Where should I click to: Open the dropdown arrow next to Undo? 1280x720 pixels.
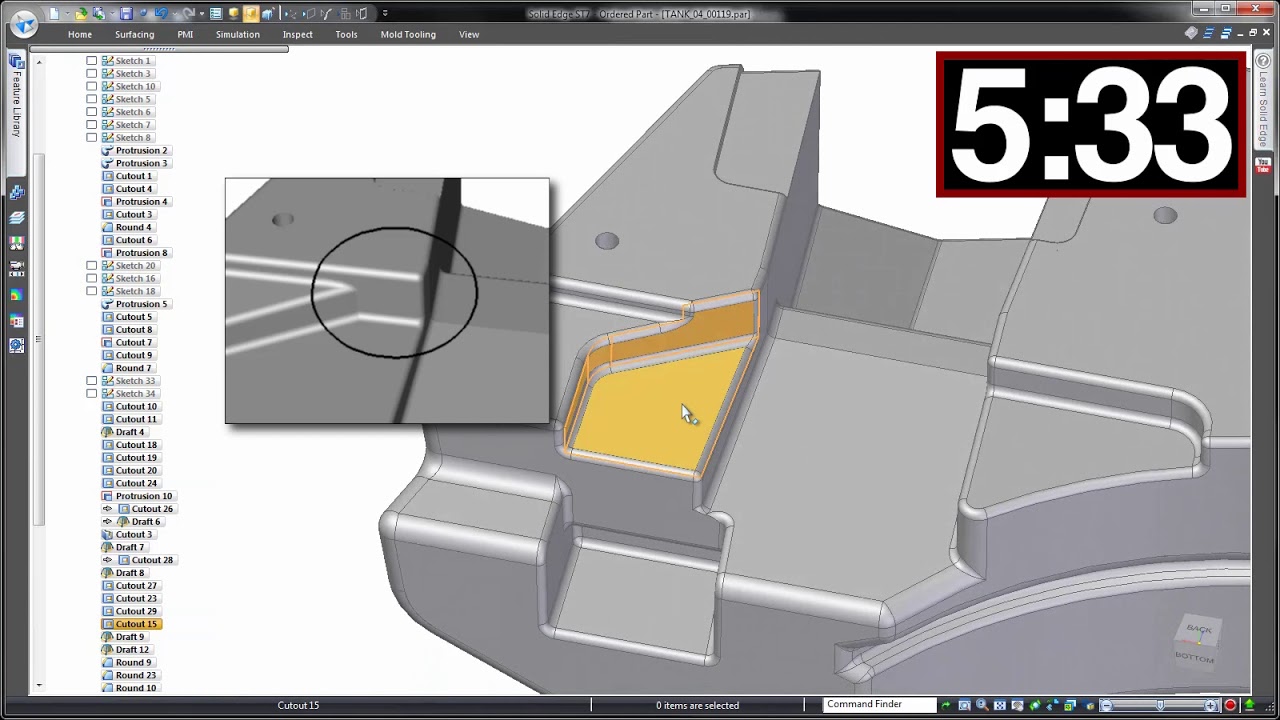[x=175, y=14]
